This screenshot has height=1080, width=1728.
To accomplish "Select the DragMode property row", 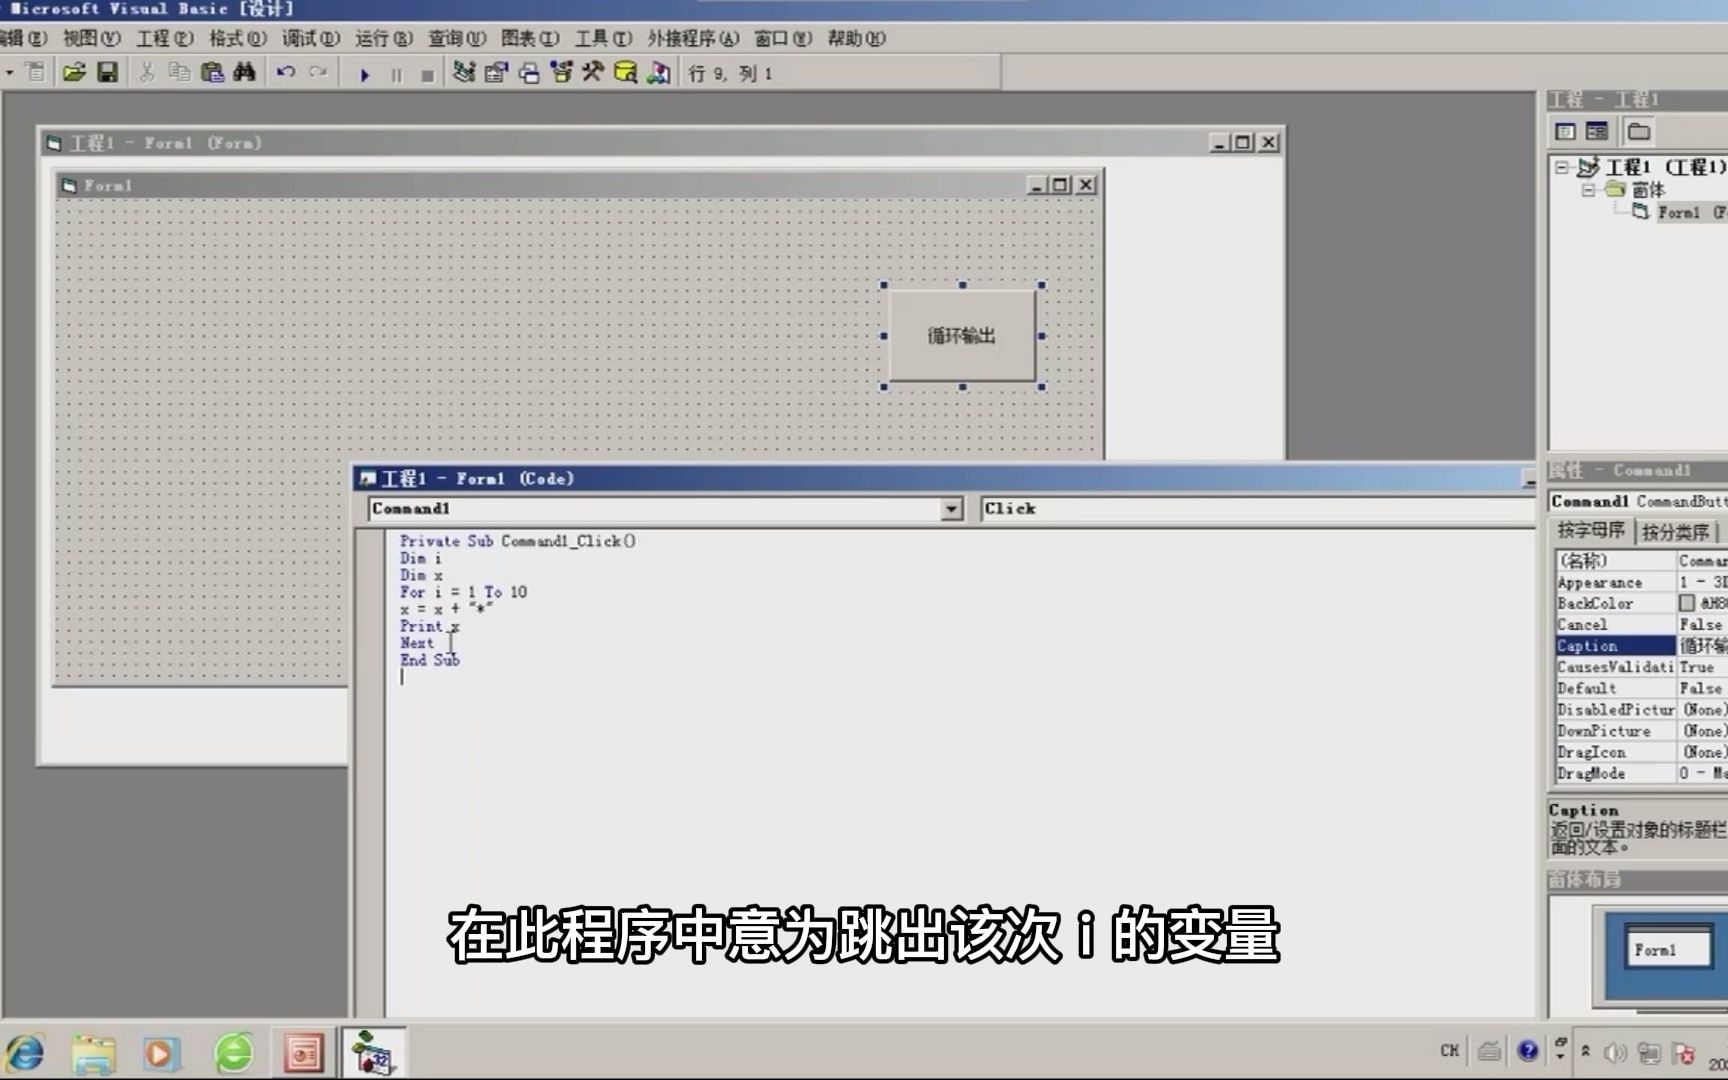I will 1640,773.
